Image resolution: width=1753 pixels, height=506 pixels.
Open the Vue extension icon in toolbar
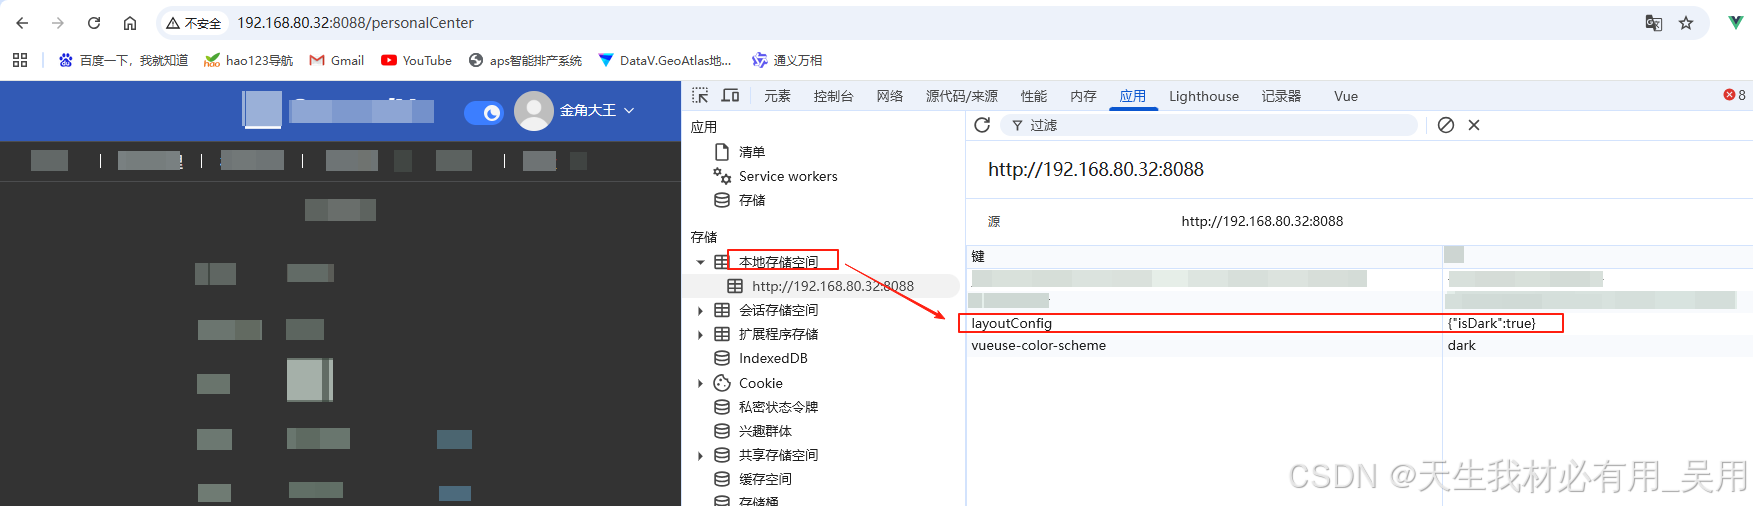pos(1735,22)
